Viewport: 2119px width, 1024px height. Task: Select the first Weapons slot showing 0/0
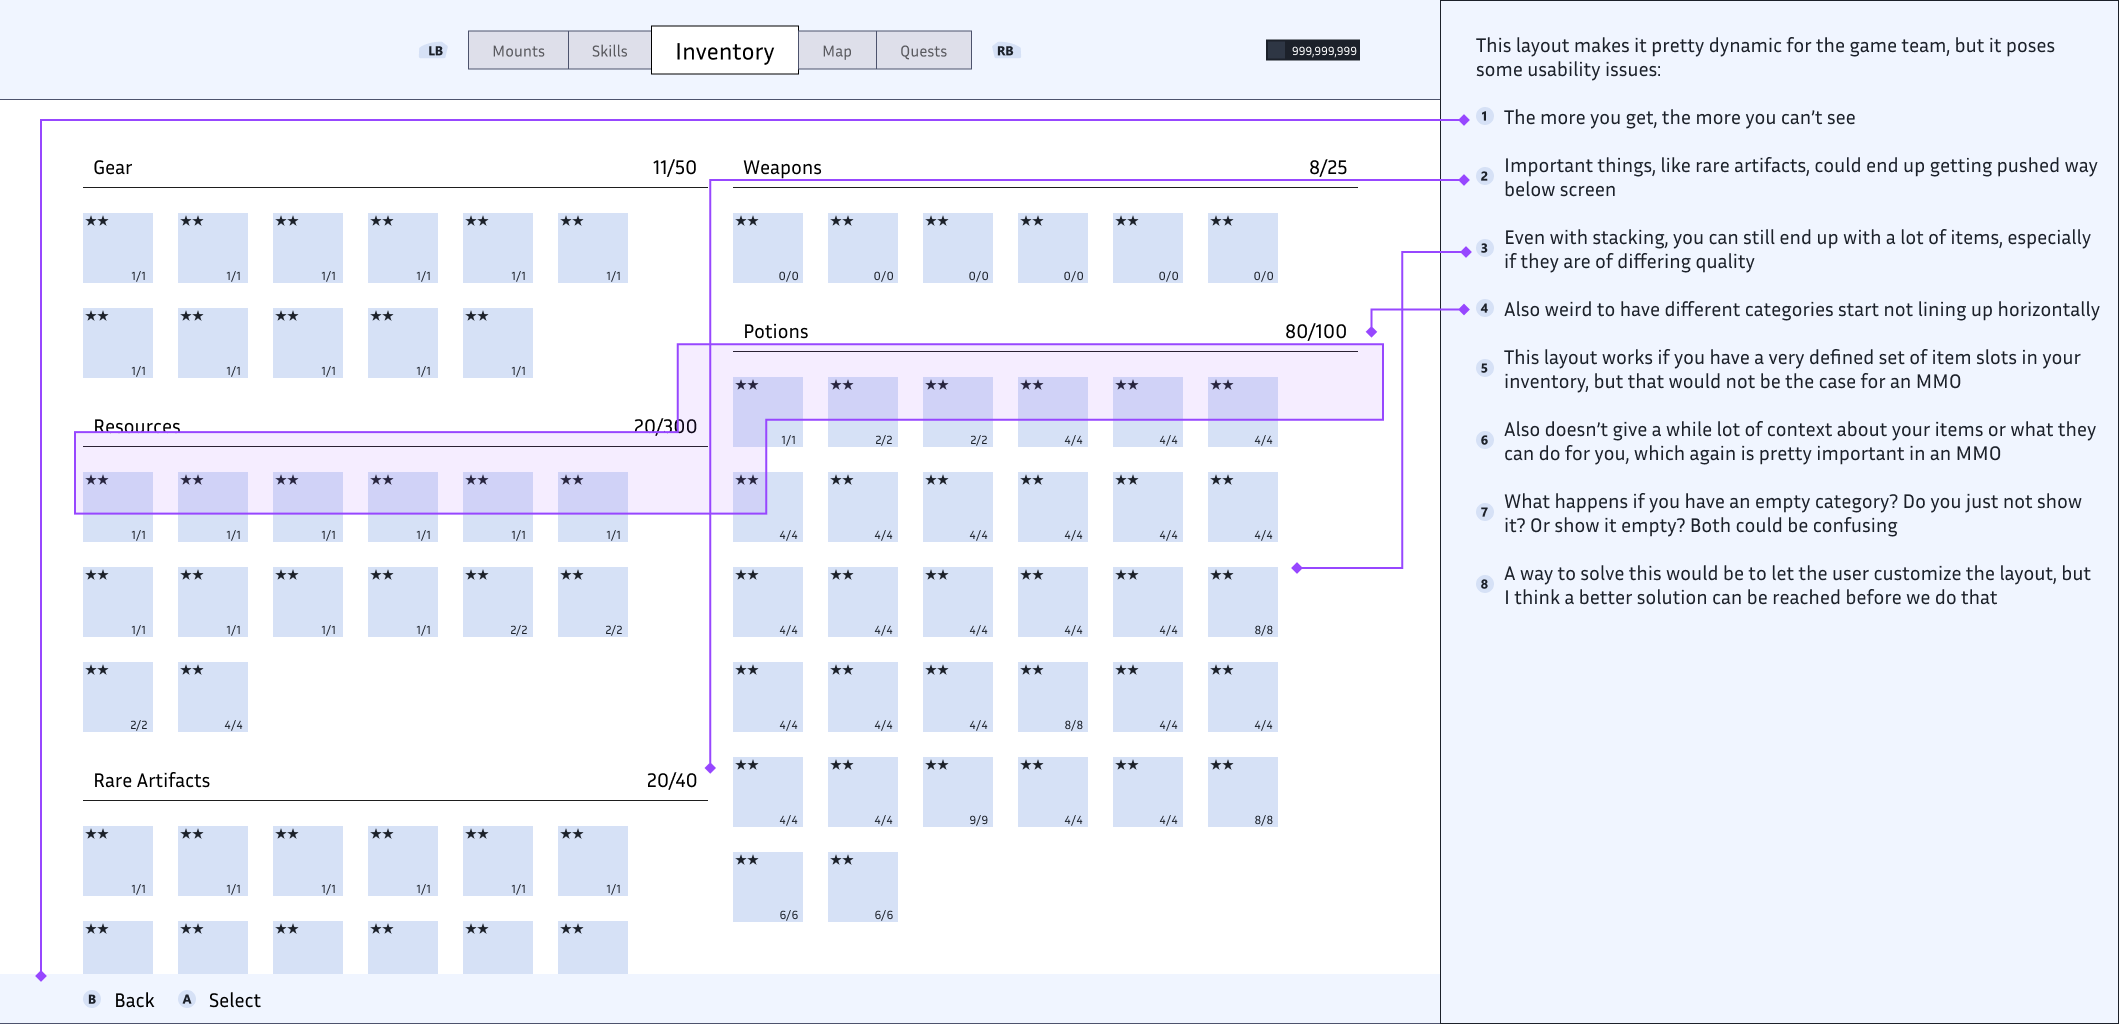767,248
